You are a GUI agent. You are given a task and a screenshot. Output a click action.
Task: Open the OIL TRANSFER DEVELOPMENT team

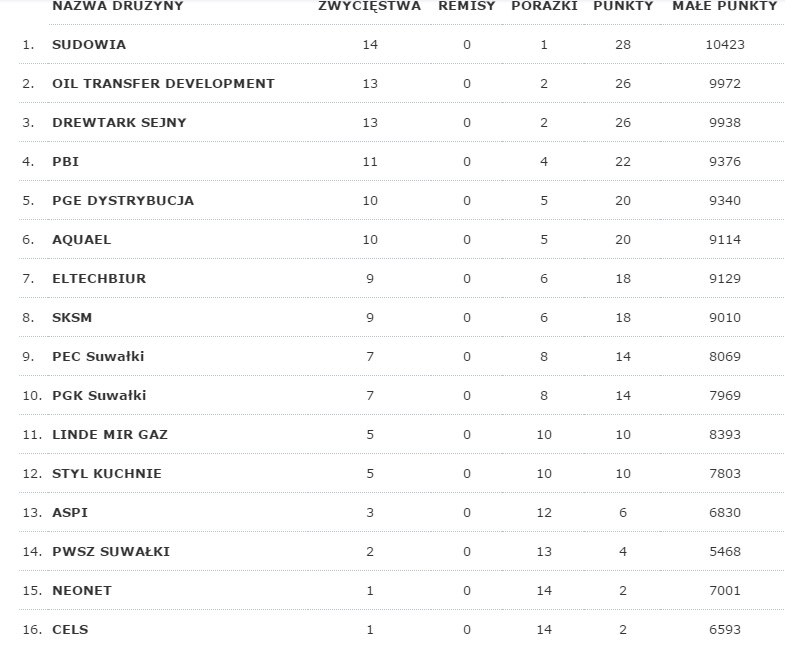click(163, 84)
